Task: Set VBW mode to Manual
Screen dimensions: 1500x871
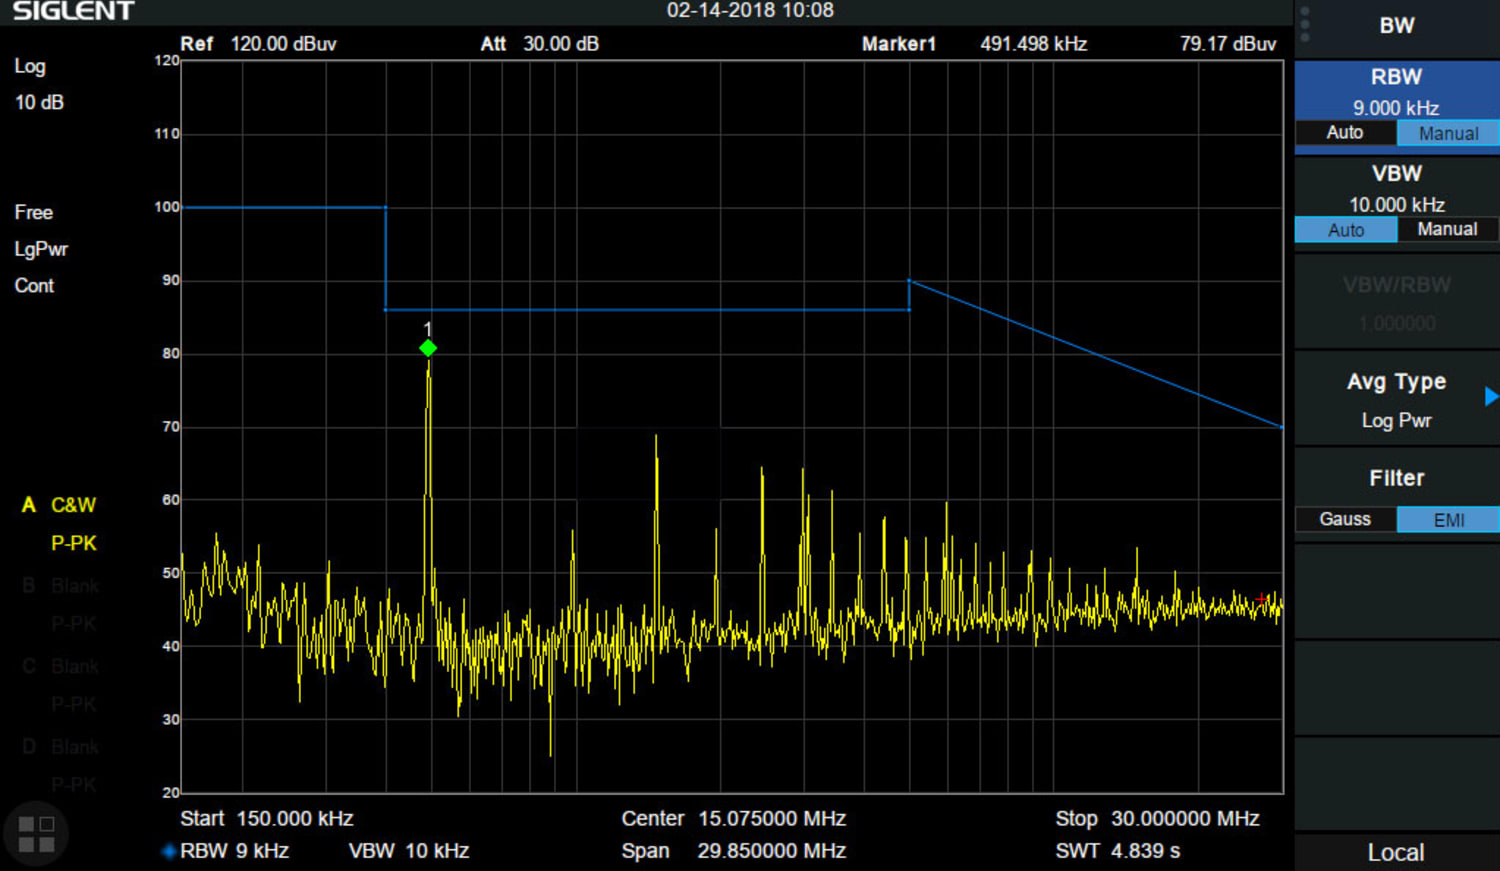Action: pyautogui.click(x=1447, y=230)
